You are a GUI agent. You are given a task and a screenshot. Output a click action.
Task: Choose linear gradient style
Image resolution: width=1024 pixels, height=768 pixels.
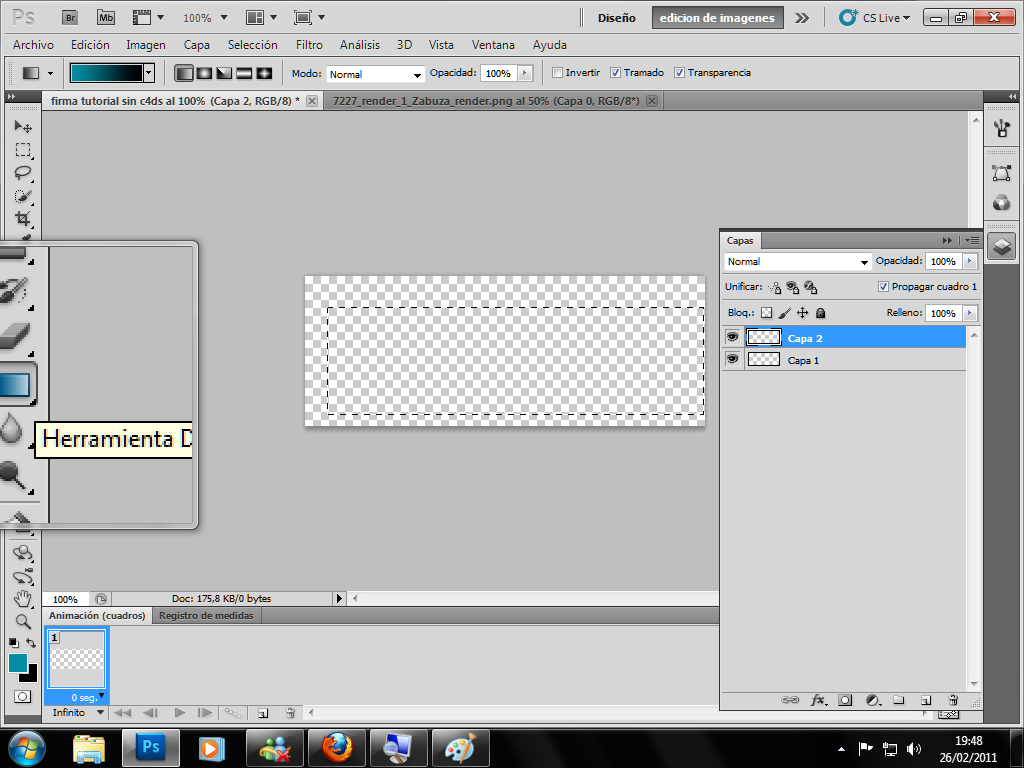(x=184, y=73)
